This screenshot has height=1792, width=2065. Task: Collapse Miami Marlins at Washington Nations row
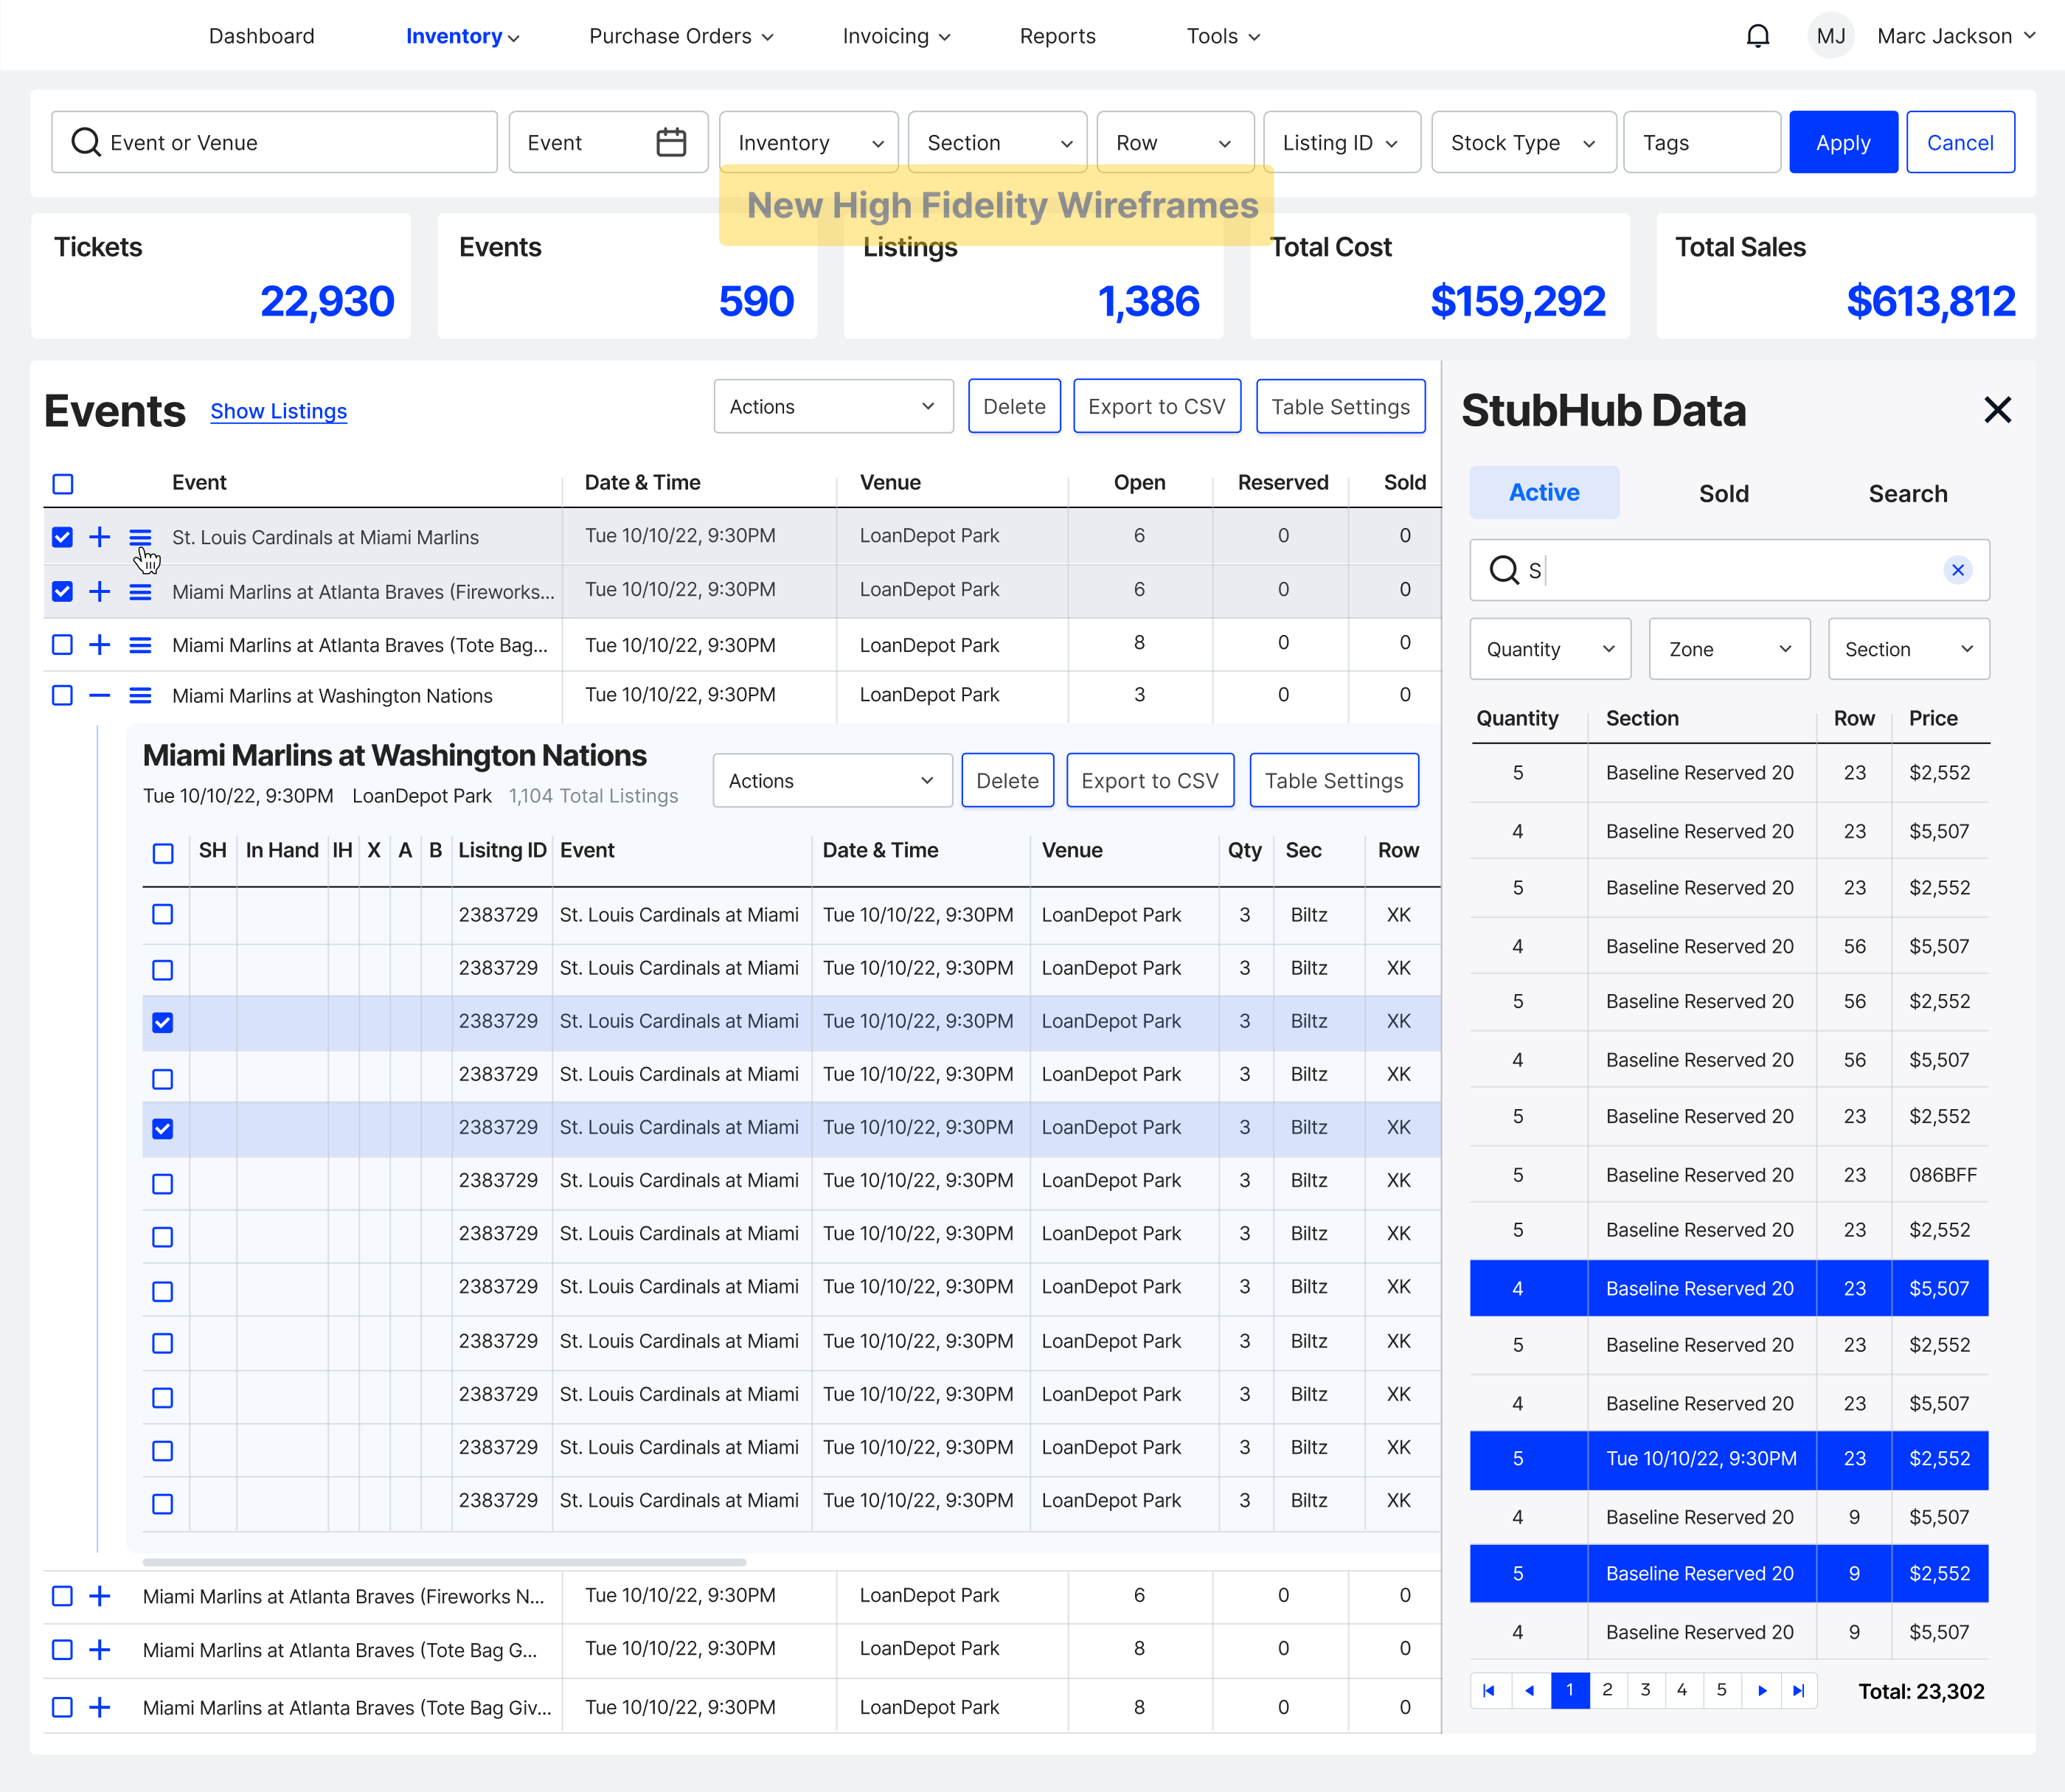(100, 696)
